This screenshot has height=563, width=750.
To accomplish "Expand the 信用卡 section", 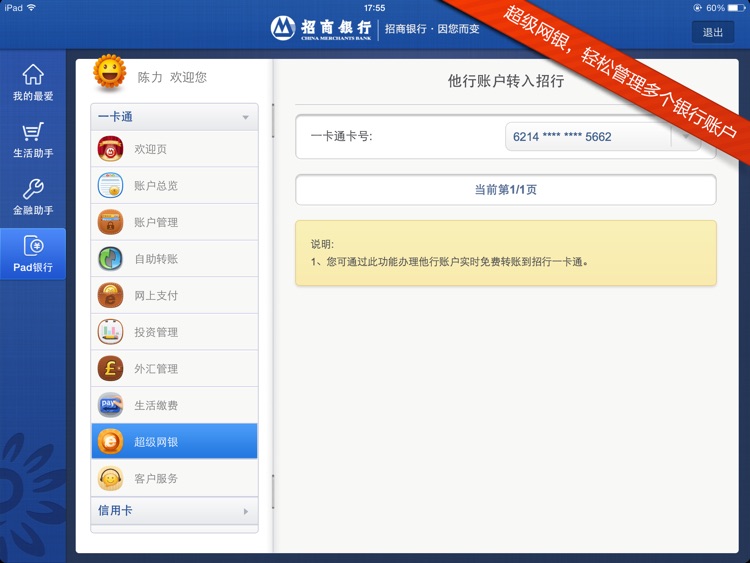I will (174, 511).
